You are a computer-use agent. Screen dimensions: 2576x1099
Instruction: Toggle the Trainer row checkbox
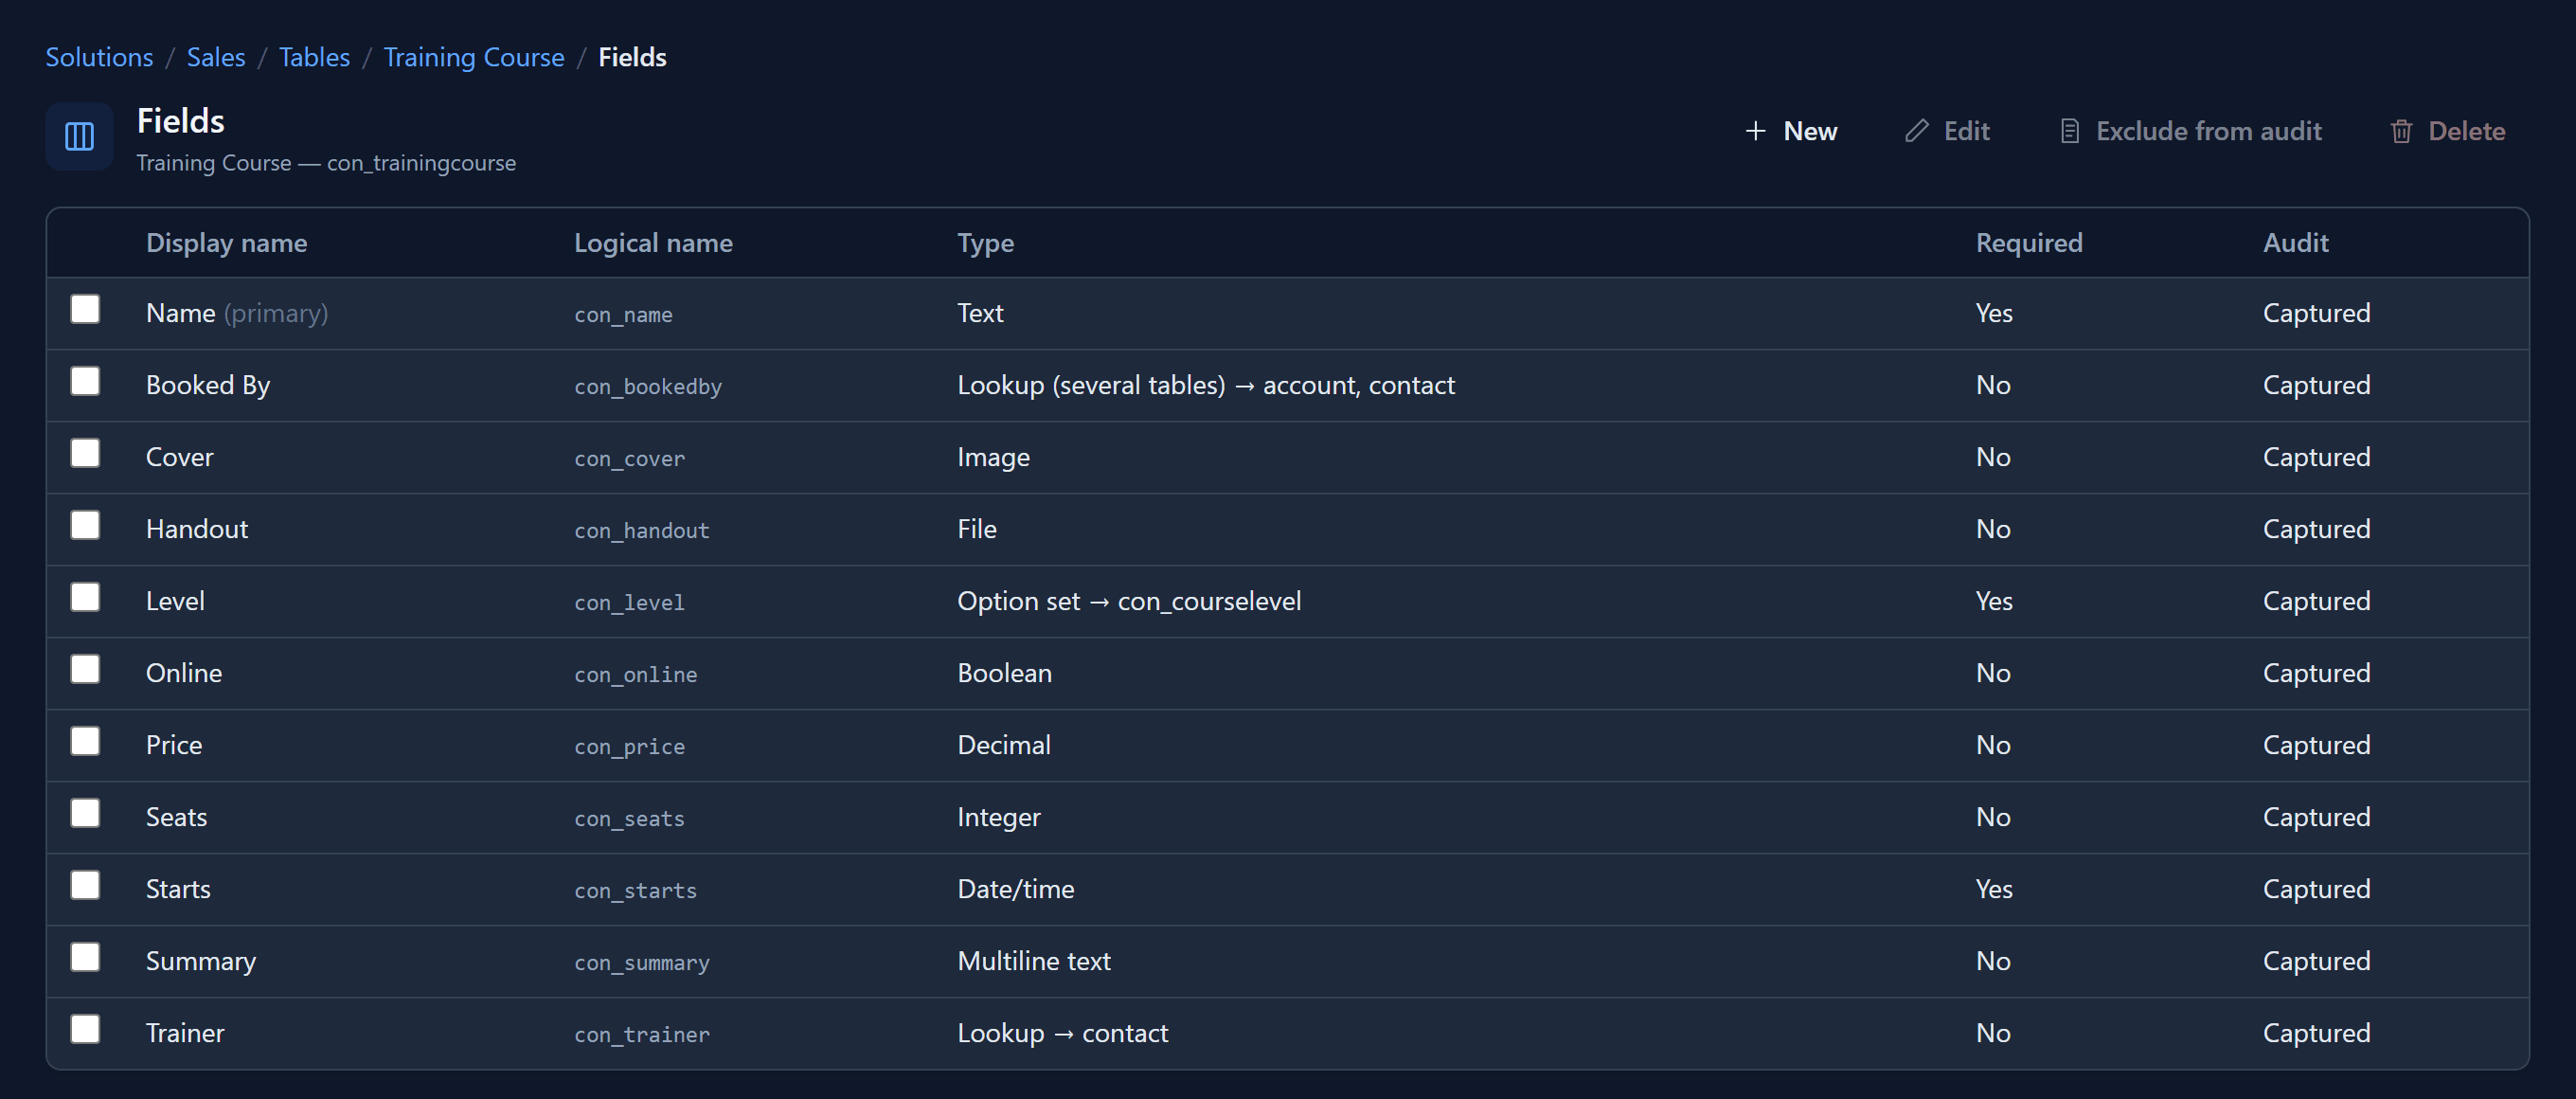(x=85, y=1030)
